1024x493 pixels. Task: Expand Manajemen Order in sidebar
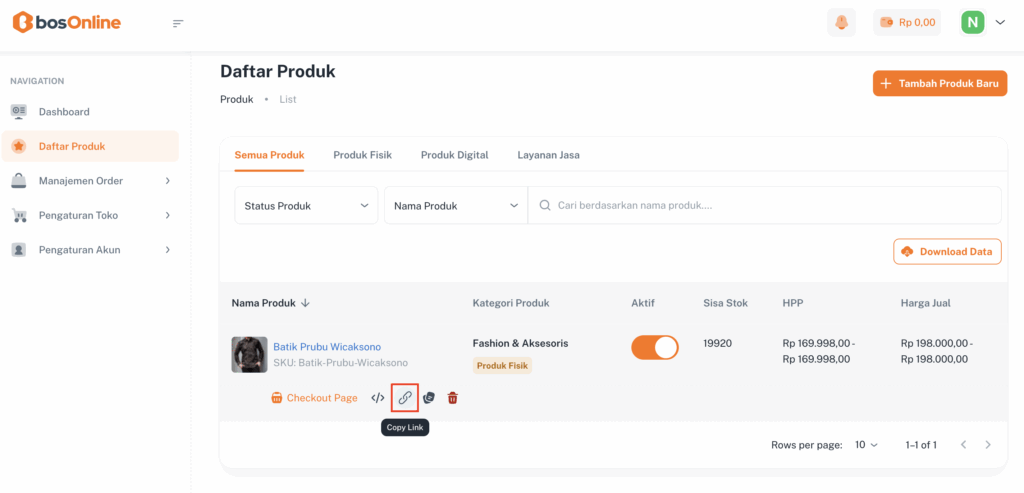[90, 181]
